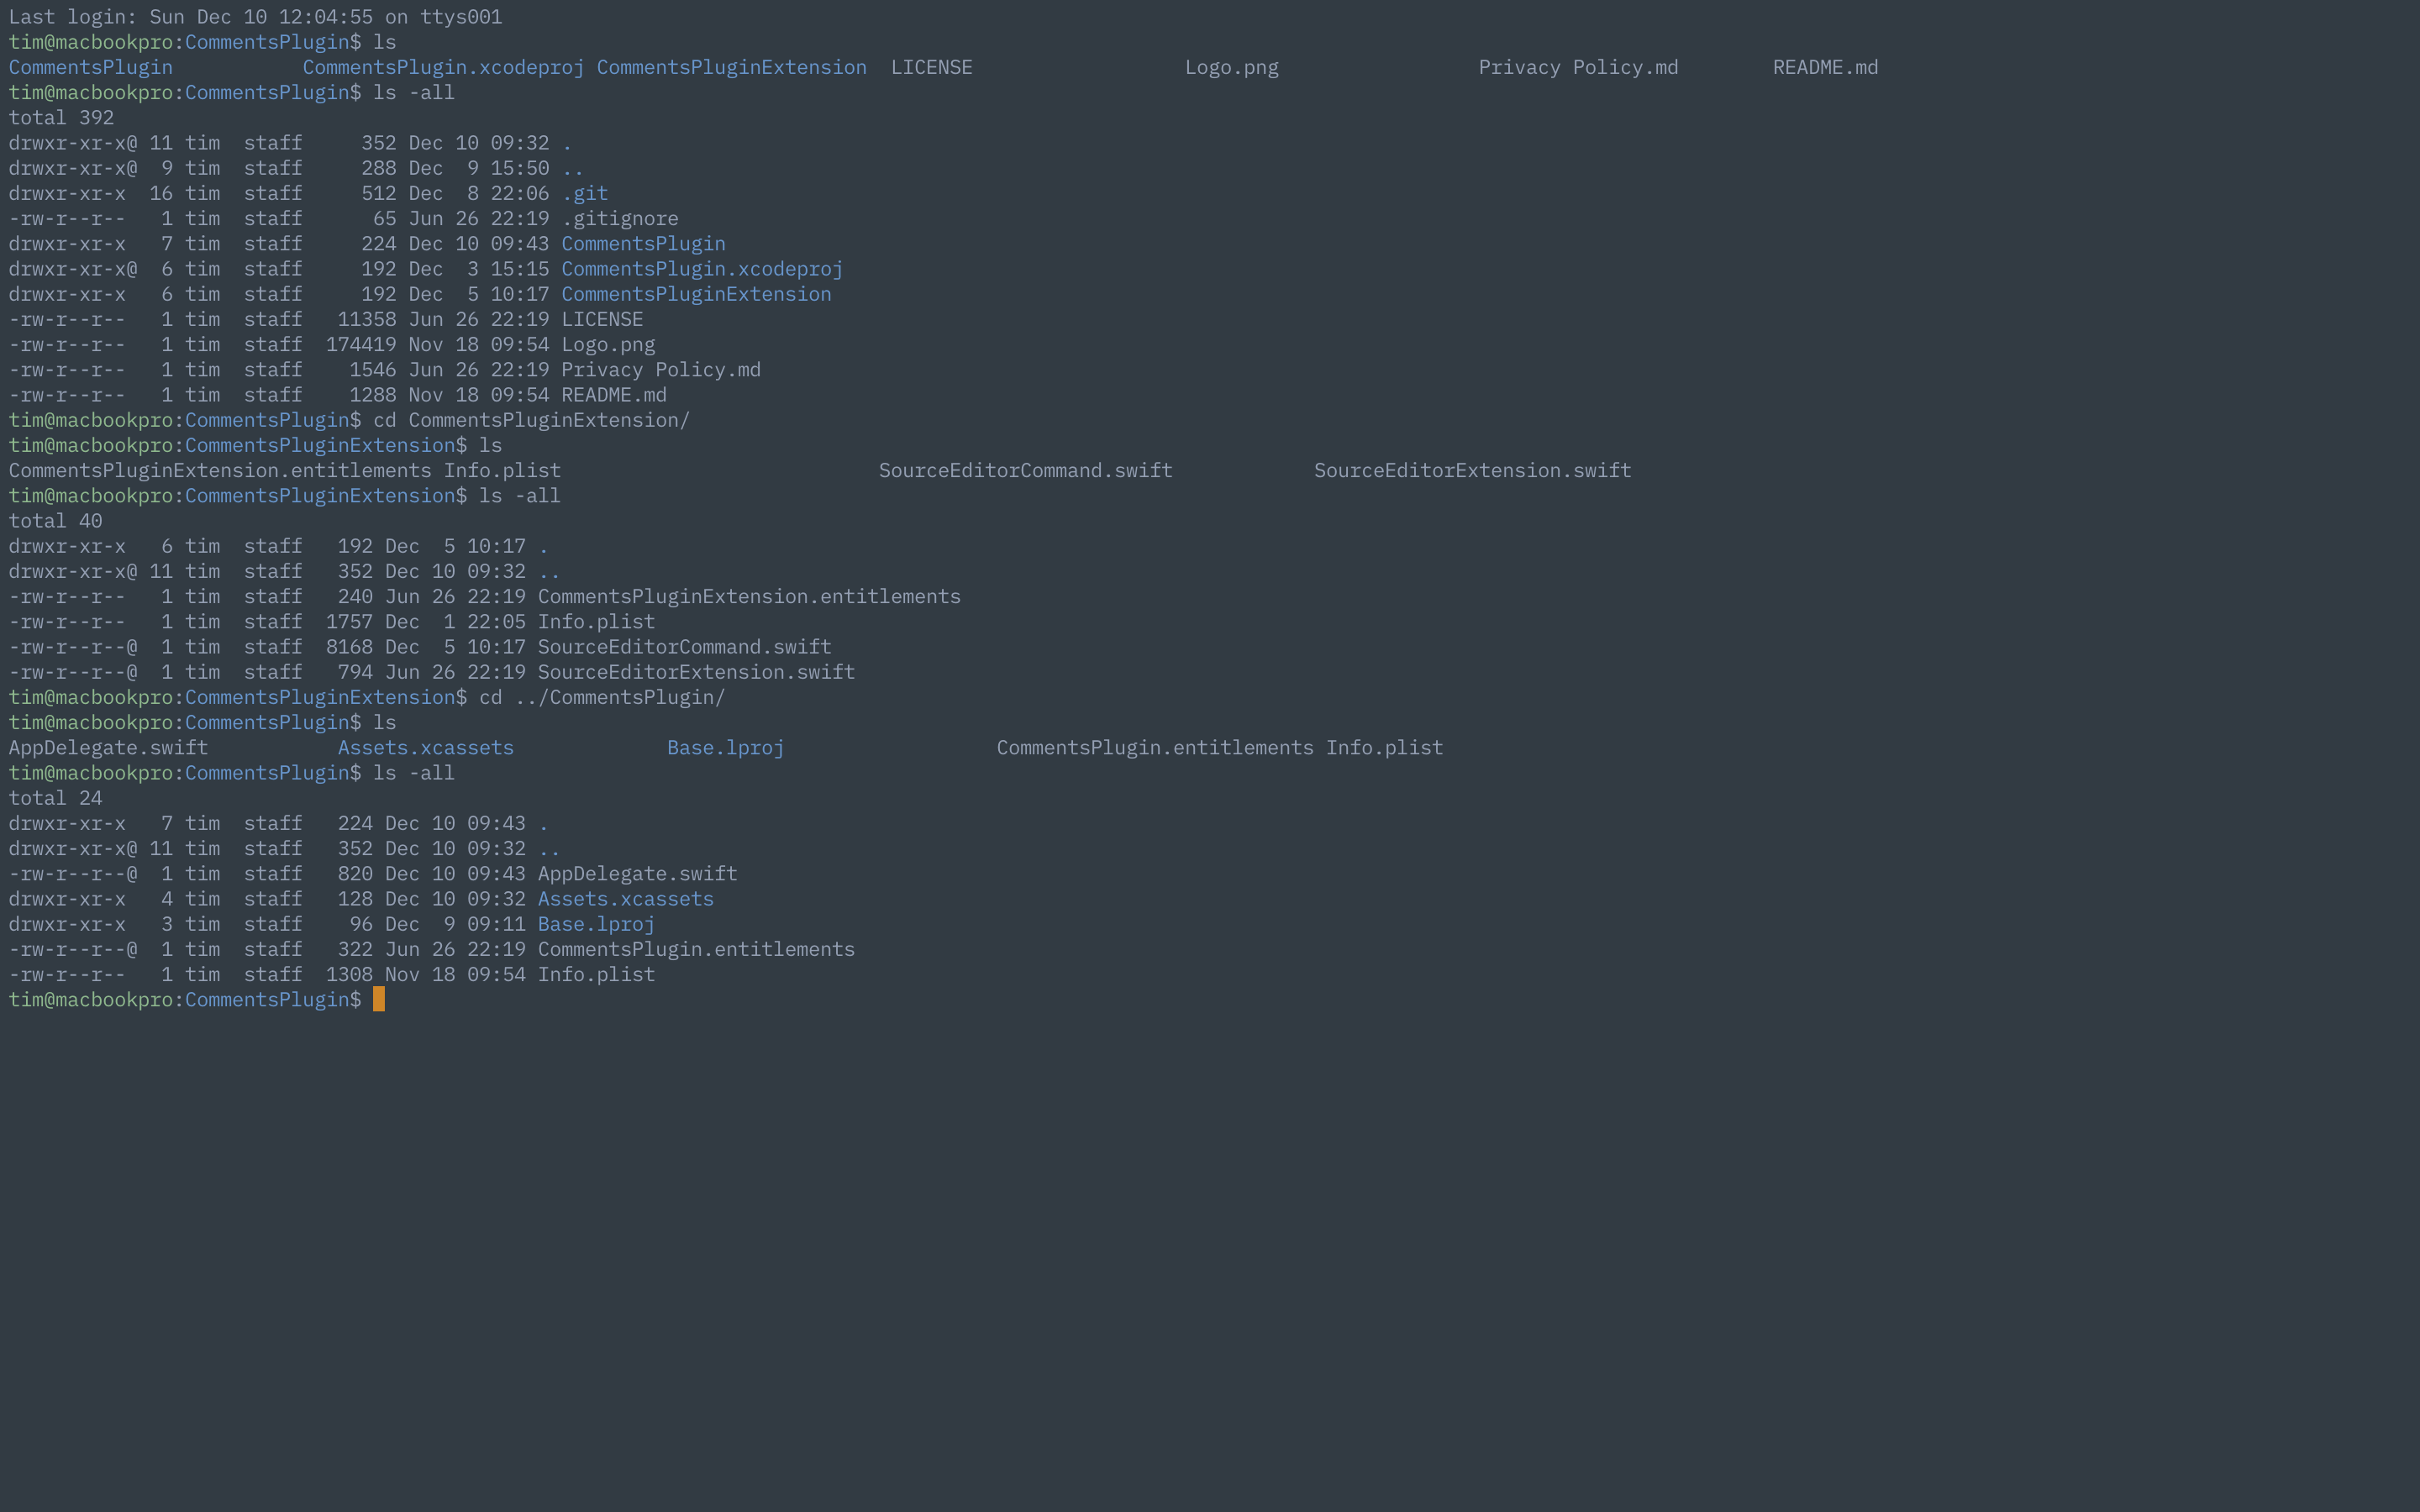The width and height of the screenshot is (2420, 1512).
Task: Click the timestamp "22:06"
Action: pyautogui.click(x=520, y=193)
